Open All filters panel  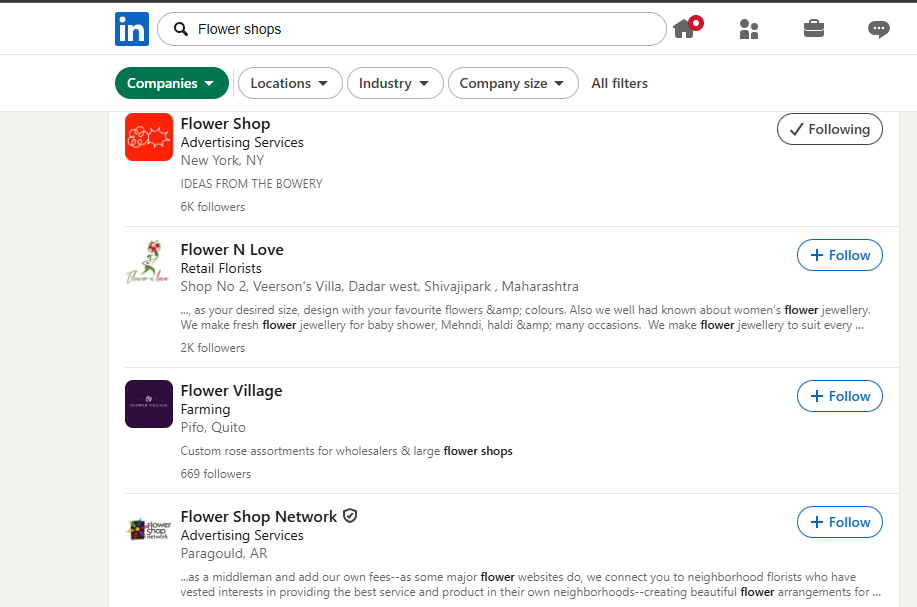point(619,83)
